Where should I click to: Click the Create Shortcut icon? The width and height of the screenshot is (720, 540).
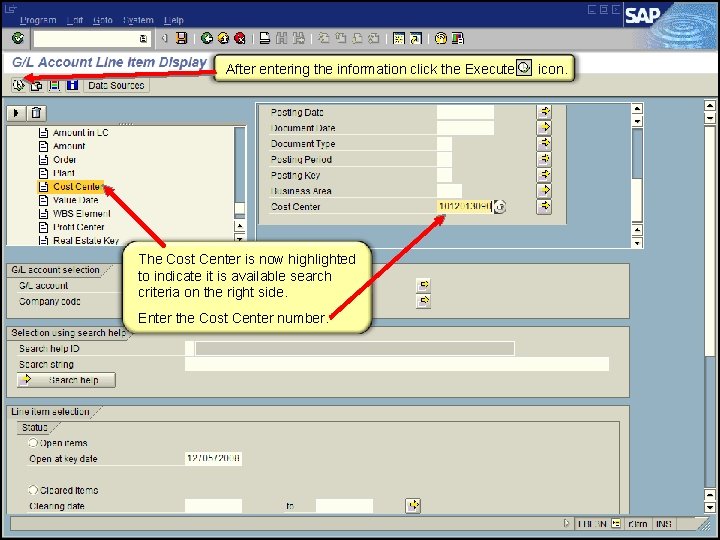416,38
